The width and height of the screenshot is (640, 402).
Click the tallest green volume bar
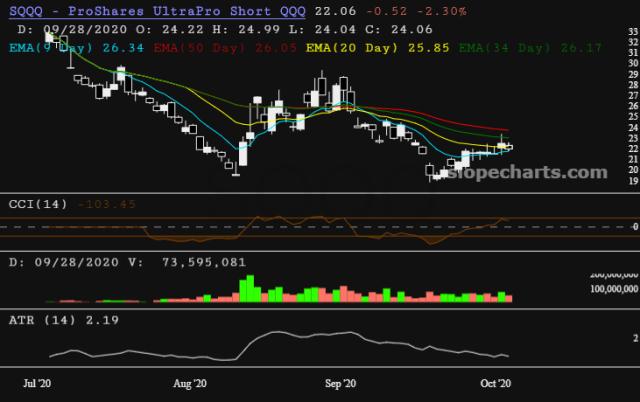point(248,287)
